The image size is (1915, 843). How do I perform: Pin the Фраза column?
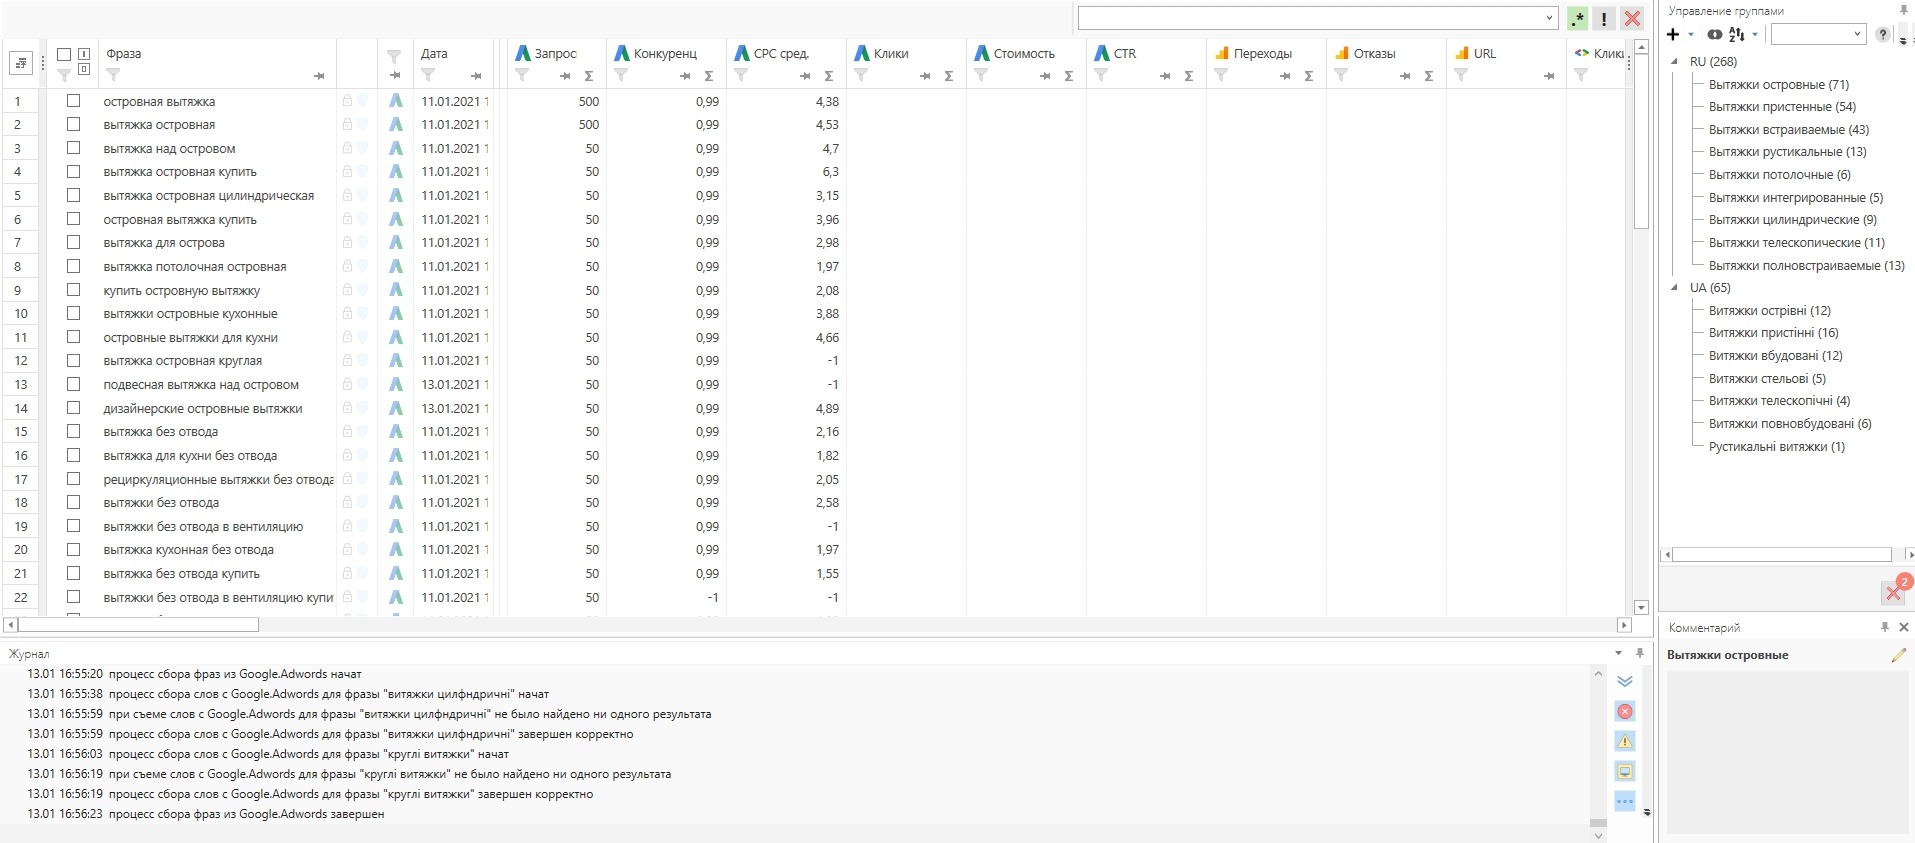[x=319, y=76]
